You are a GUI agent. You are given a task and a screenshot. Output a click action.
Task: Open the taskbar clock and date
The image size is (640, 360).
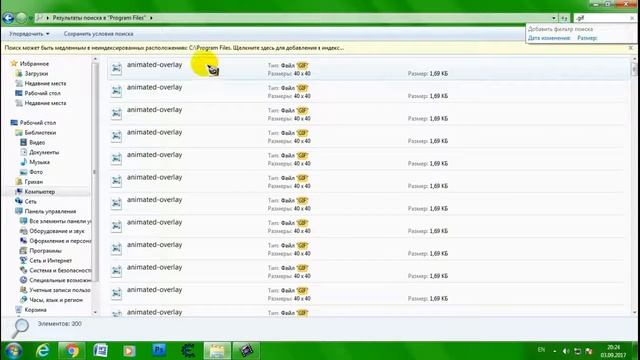(x=613, y=351)
